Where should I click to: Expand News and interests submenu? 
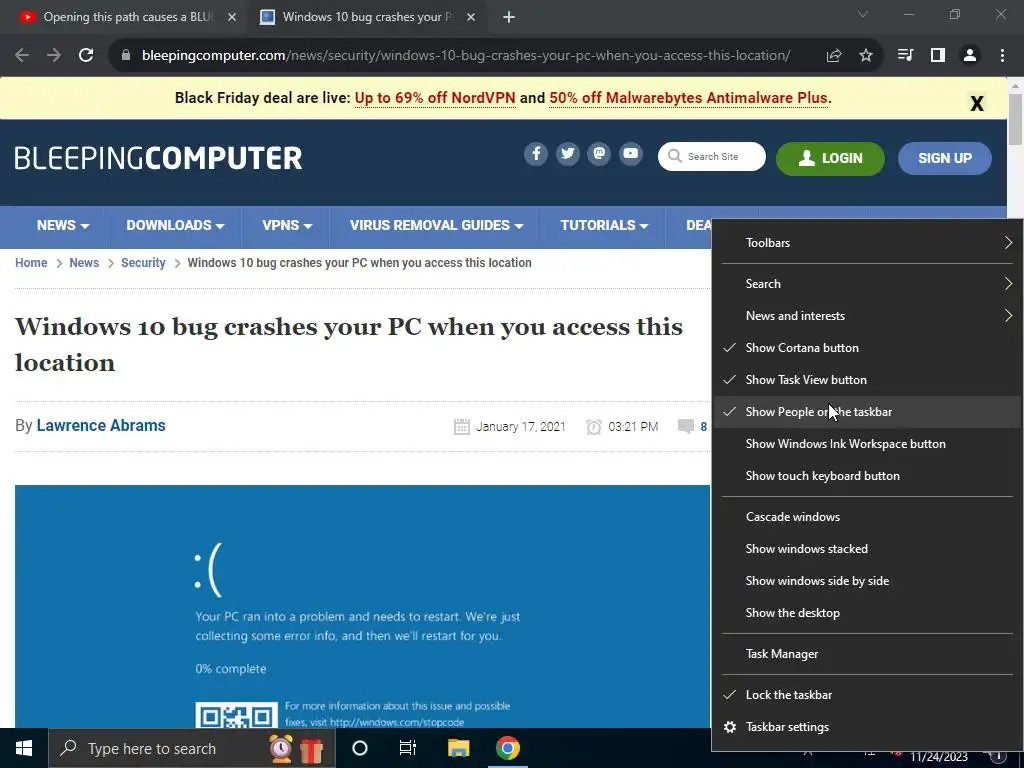pyautogui.click(x=867, y=315)
